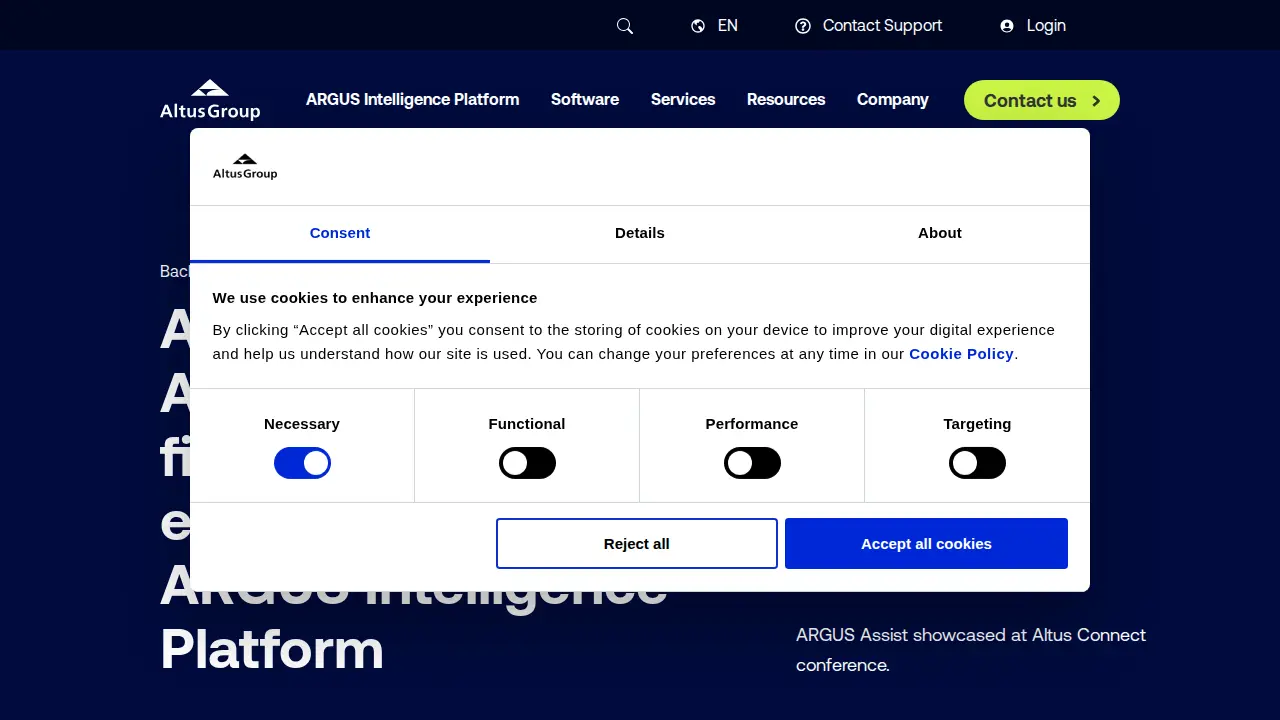Select the Consent tab
The width and height of the screenshot is (1280, 720).
click(x=340, y=234)
